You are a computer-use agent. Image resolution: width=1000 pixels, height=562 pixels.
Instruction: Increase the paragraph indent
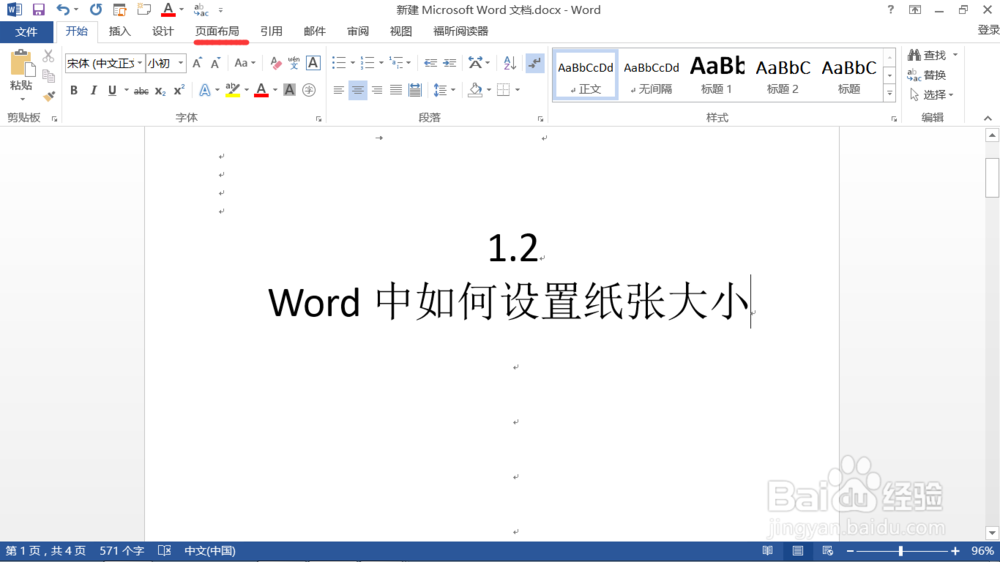click(x=450, y=63)
